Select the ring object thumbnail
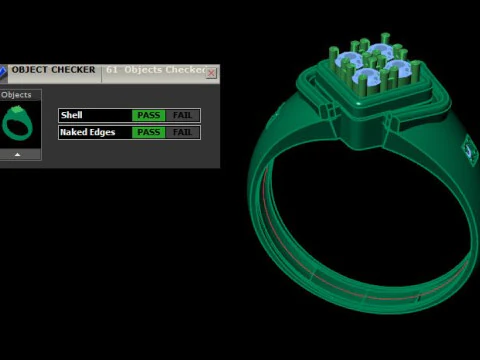Screen dimensions: 480x360 tap(17, 124)
